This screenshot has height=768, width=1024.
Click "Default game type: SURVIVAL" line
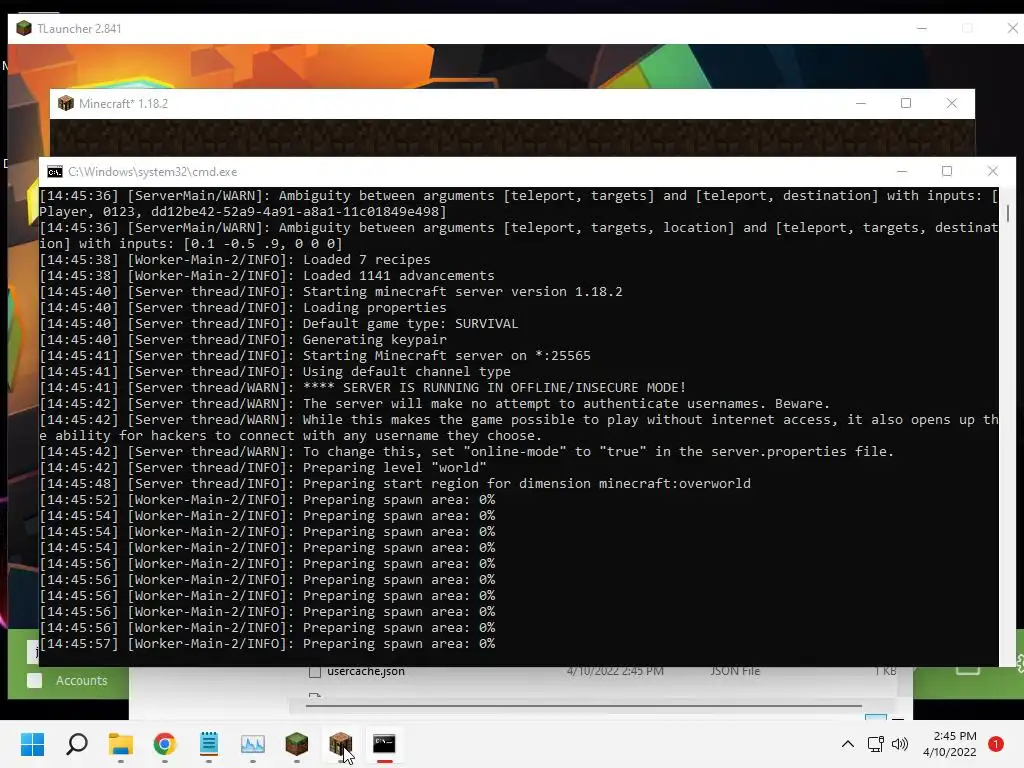[x=279, y=323]
